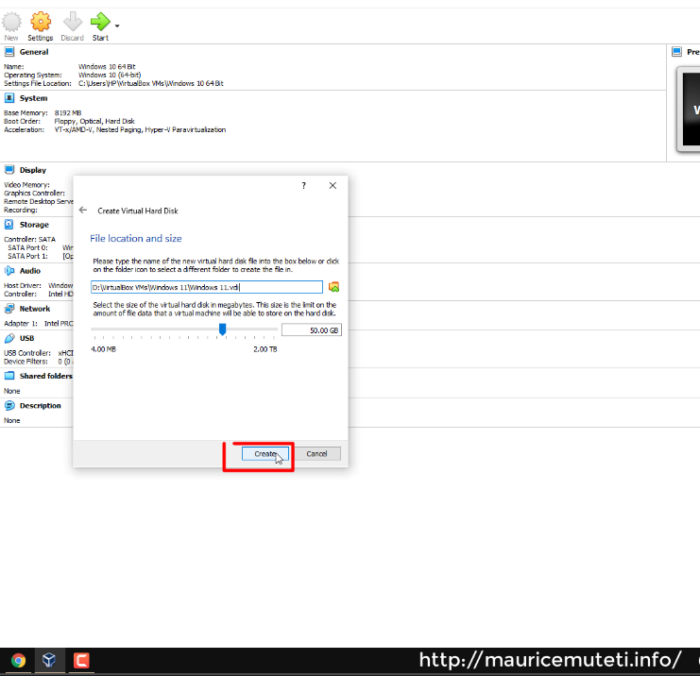Click the dialog help question mark
This screenshot has height=676, width=700.
pyautogui.click(x=304, y=185)
